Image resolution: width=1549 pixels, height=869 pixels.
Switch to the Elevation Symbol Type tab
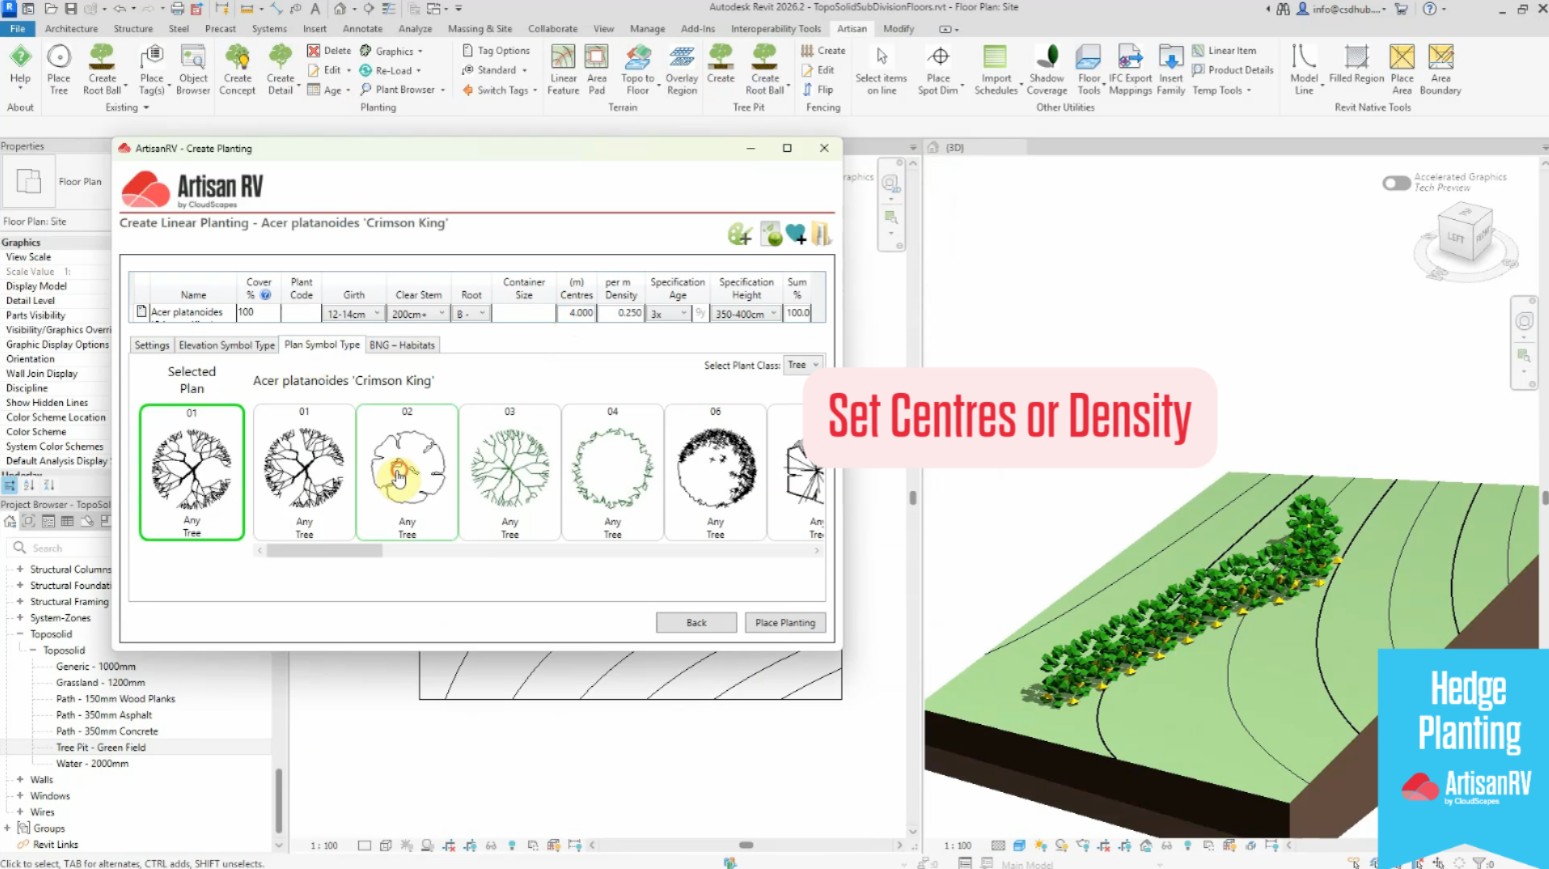point(226,345)
